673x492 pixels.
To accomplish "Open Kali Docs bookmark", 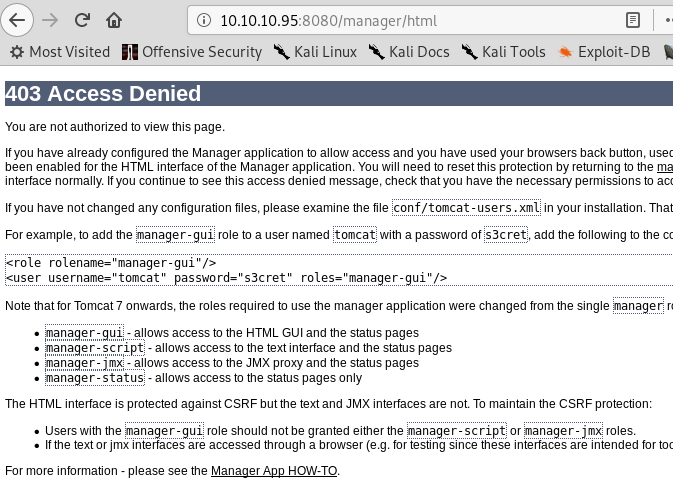I will tap(409, 52).
